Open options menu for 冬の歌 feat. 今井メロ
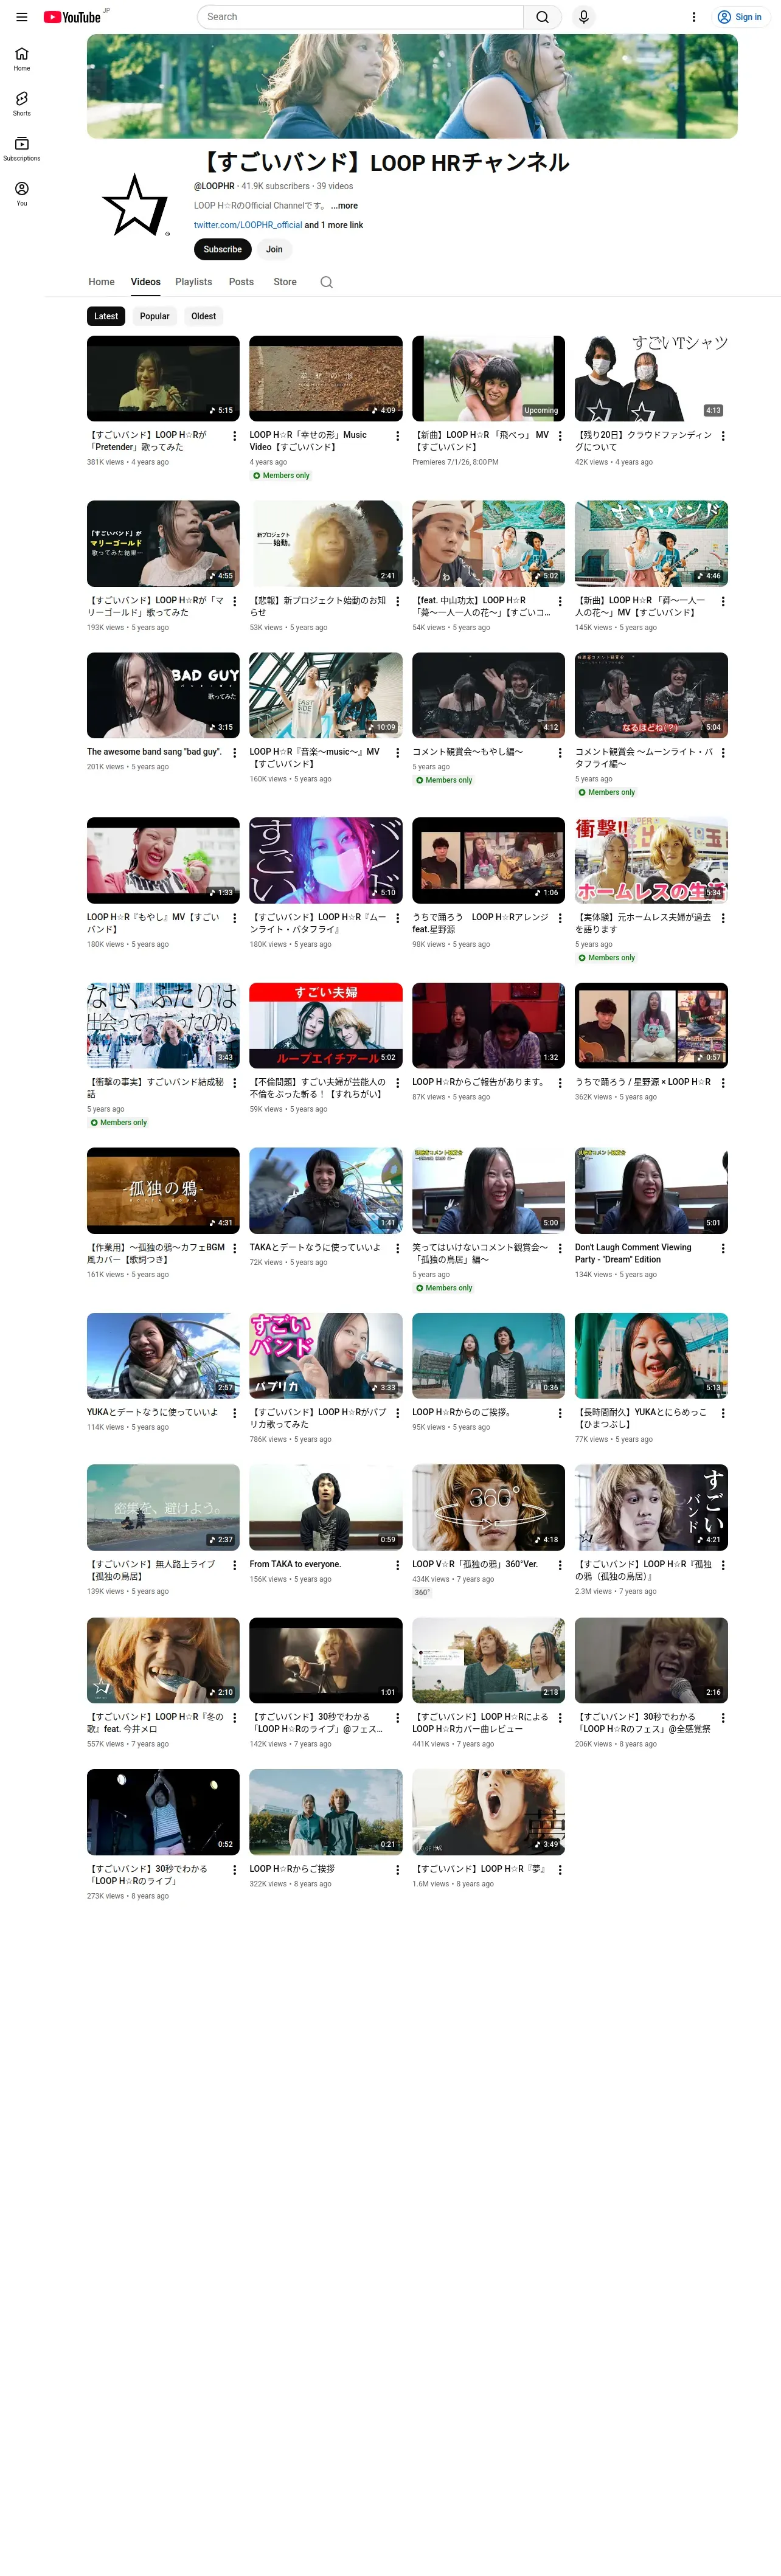The width and height of the screenshot is (781, 2576). 235,1718
